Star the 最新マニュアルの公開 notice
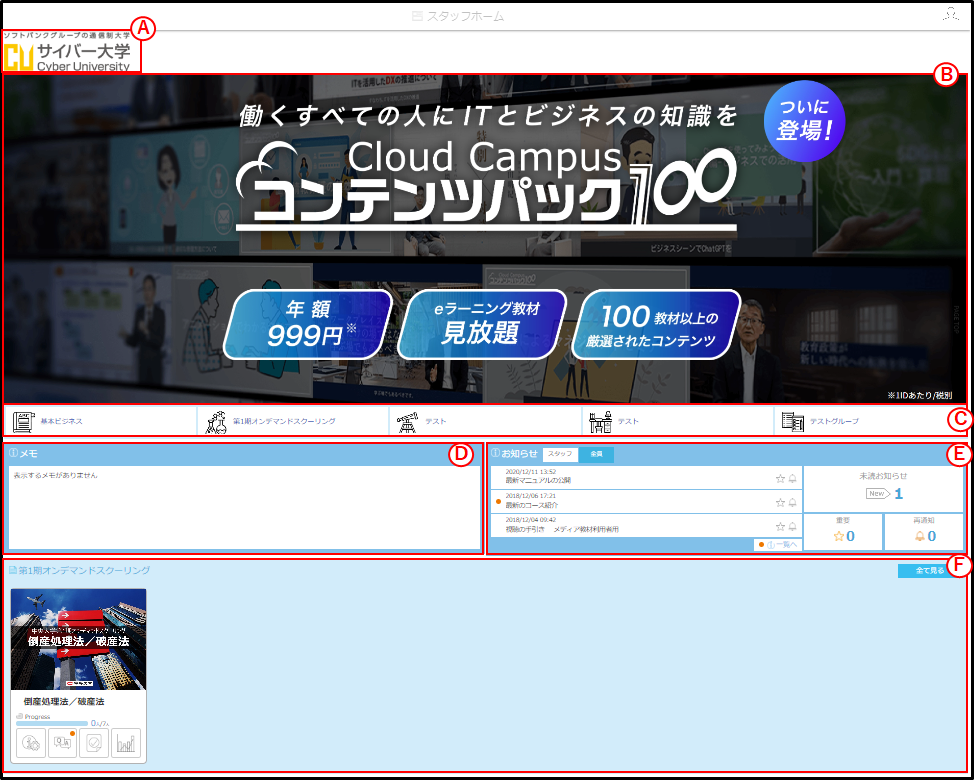The image size is (980, 780). [780, 479]
